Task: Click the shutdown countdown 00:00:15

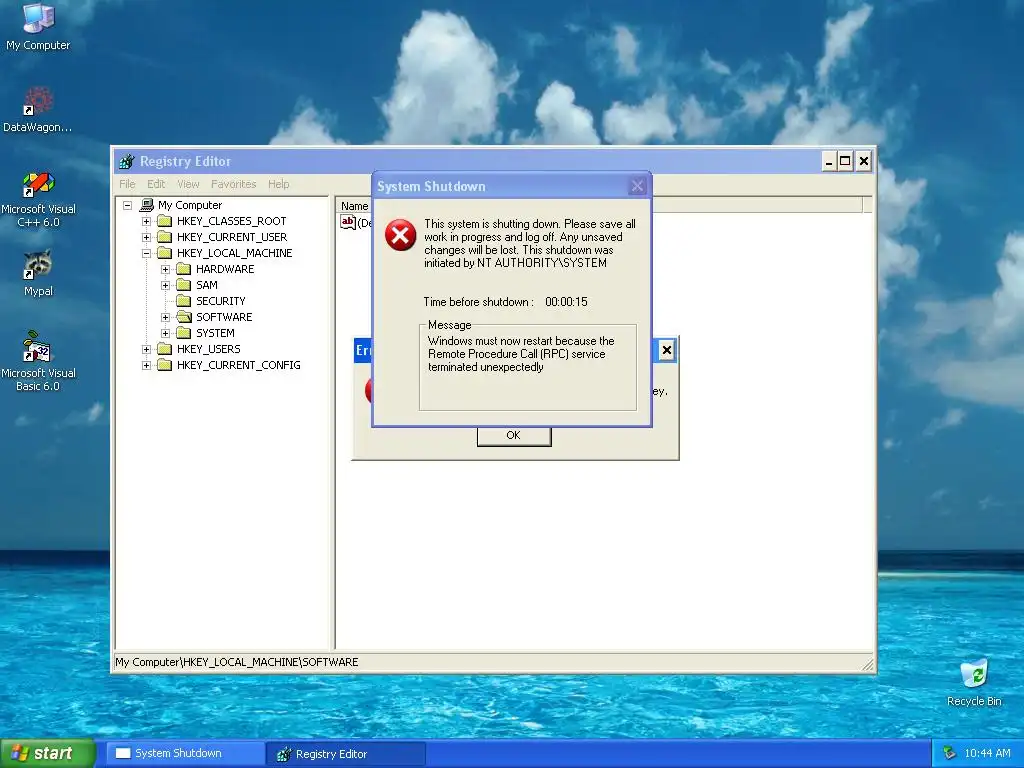Action: (566, 302)
